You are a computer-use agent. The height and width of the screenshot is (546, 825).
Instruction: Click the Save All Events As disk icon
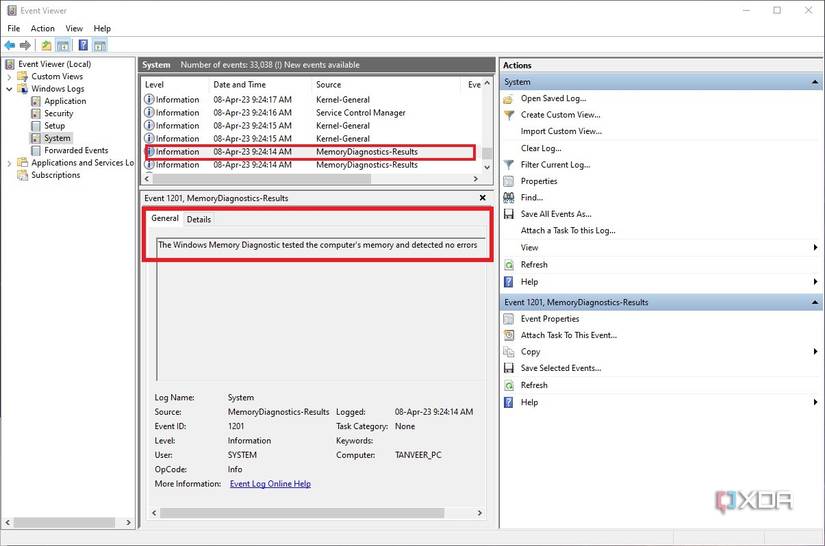[509, 214]
